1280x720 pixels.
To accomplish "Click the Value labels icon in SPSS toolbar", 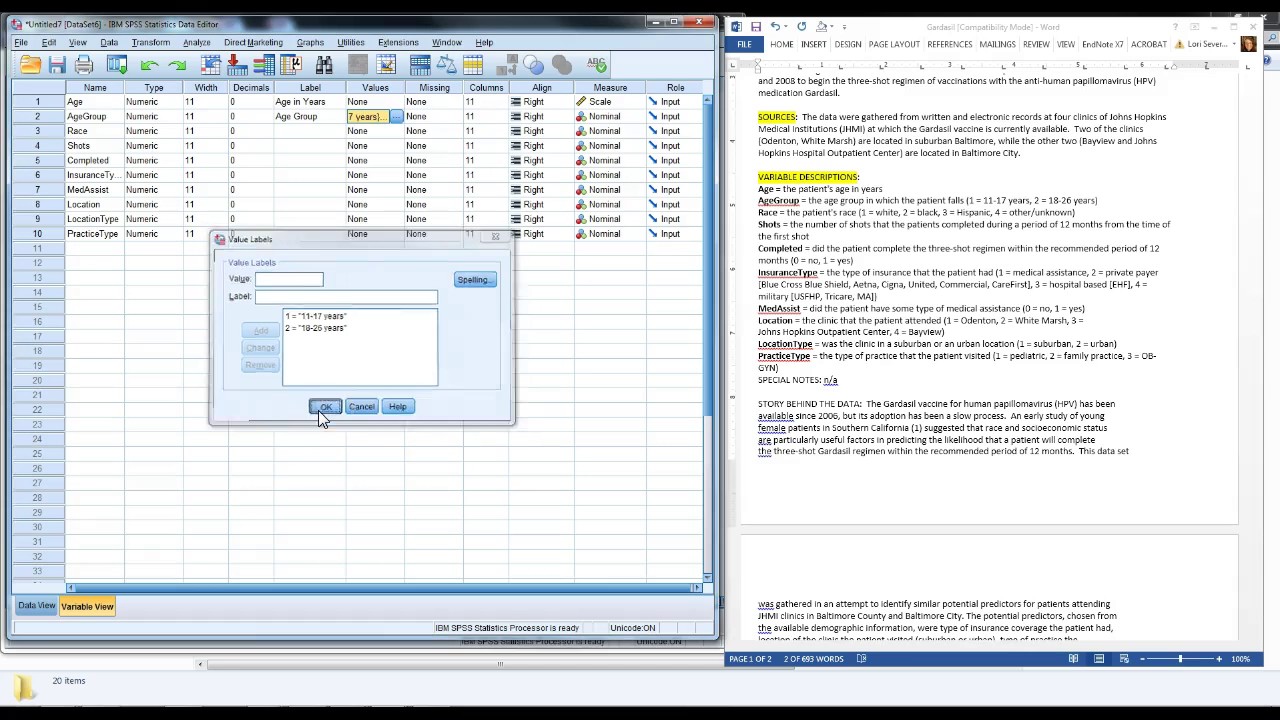I will click(506, 65).
